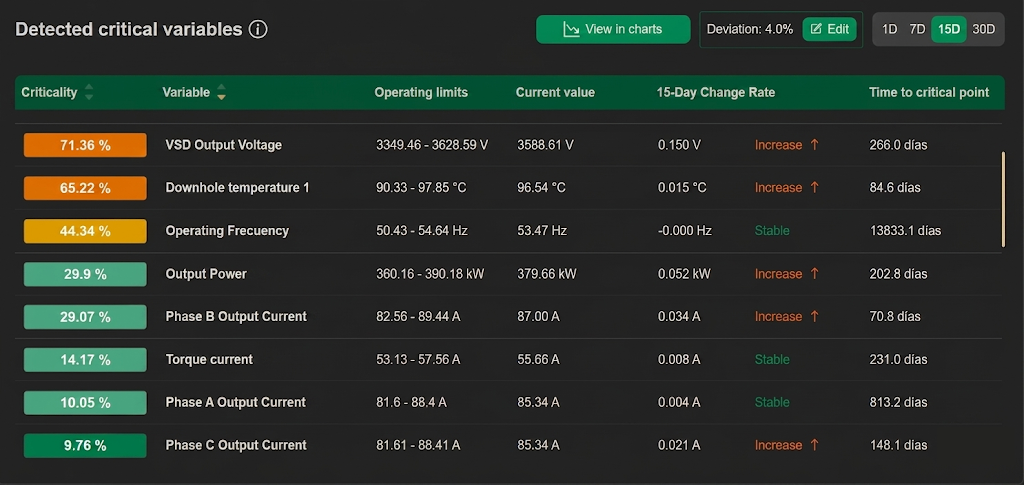Click Stable status for Operating Frecuency
The height and width of the screenshot is (485, 1024).
[x=772, y=231]
